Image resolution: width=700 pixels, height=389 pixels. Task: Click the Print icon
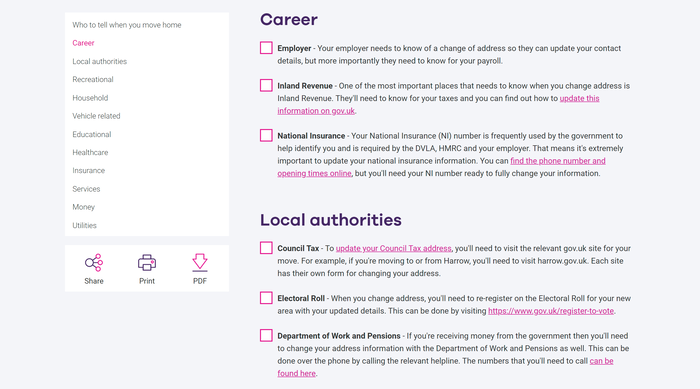click(147, 263)
